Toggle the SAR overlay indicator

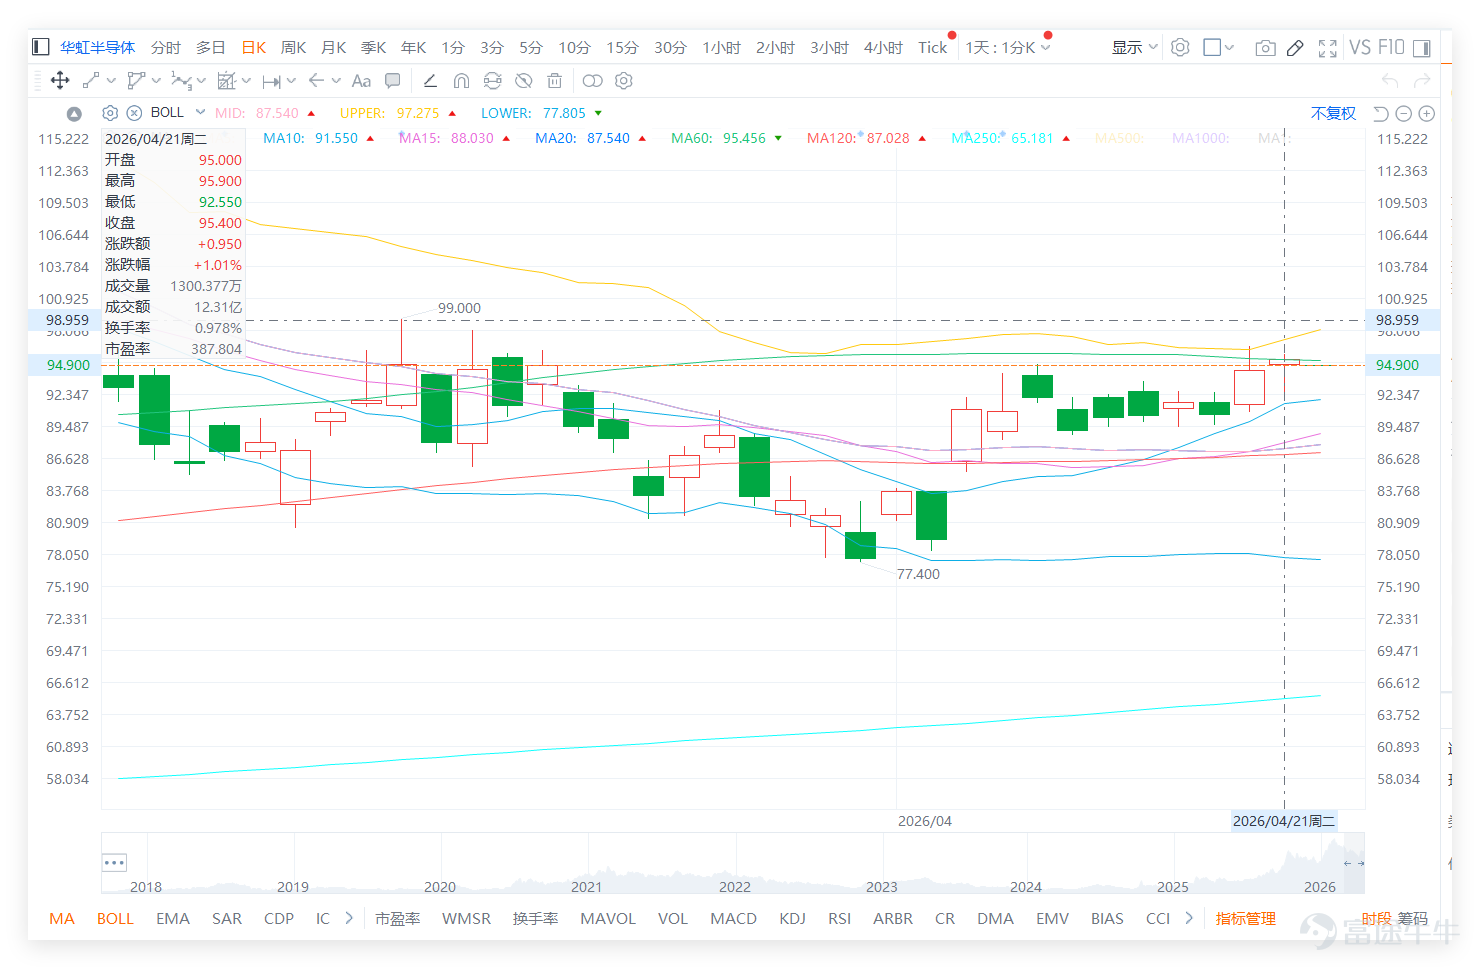click(x=227, y=918)
